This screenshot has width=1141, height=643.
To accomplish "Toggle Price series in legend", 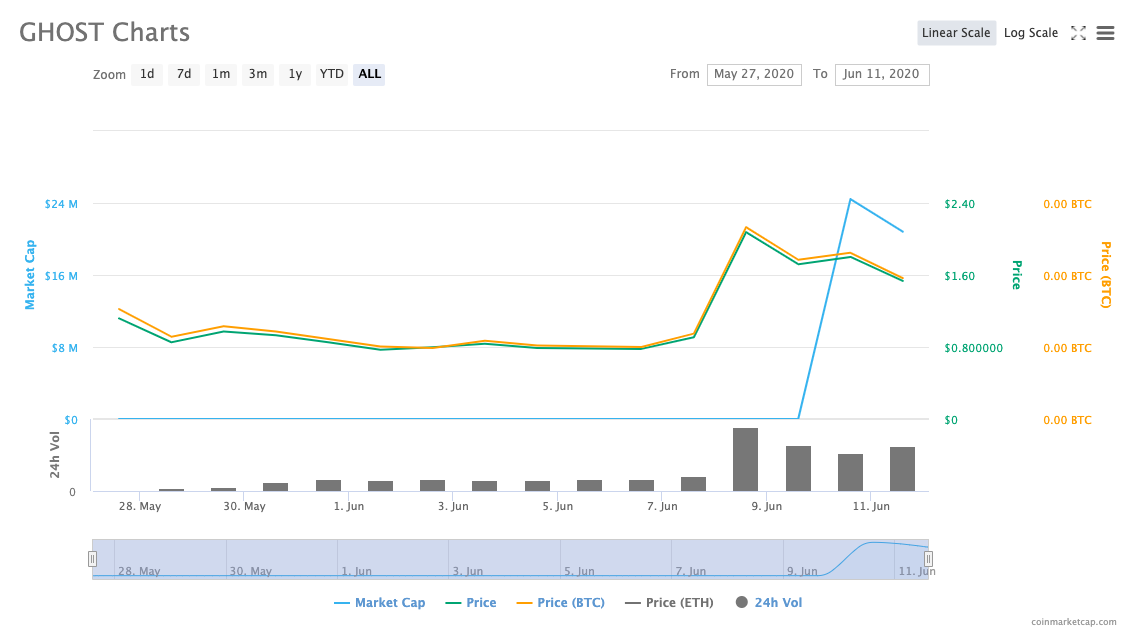I will tap(471, 602).
